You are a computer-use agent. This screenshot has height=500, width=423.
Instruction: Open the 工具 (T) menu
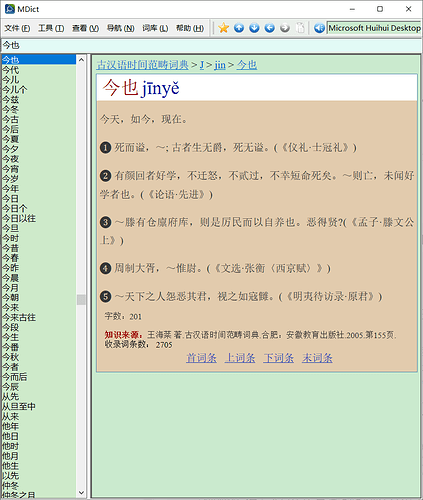[x=51, y=28]
